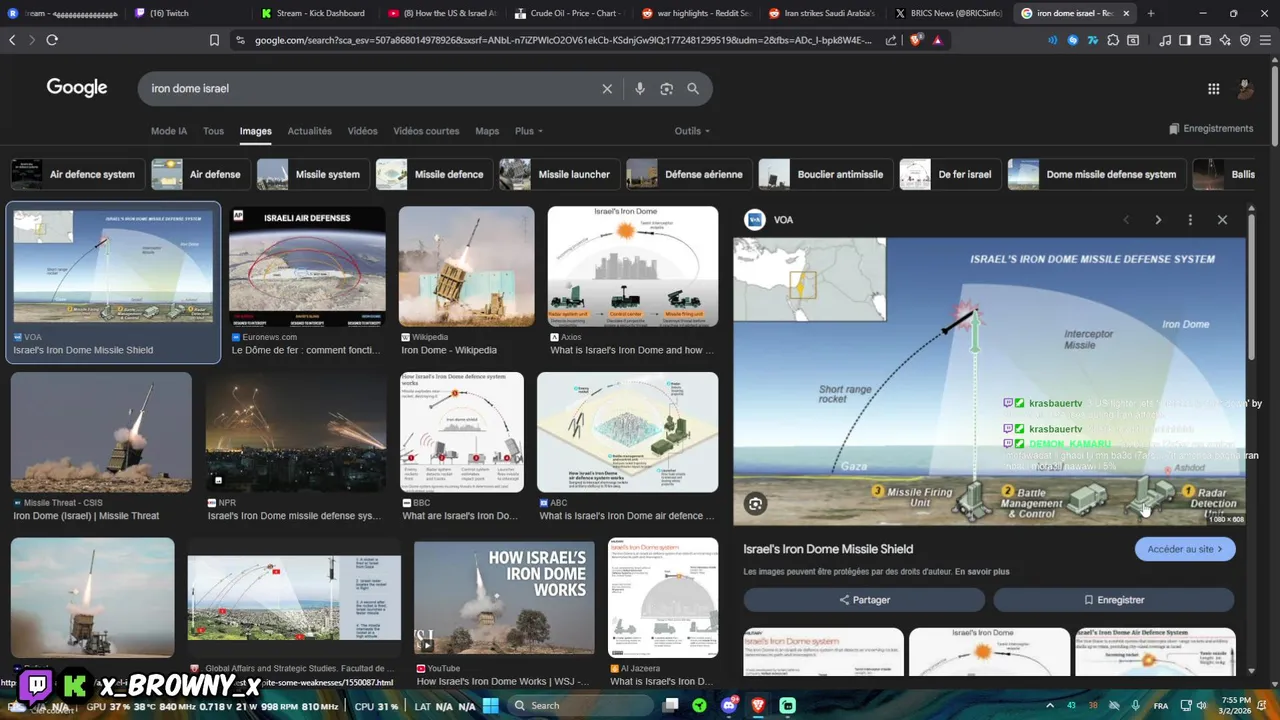
Task: Search by image with Google Lens icon
Action: [x=667, y=89]
